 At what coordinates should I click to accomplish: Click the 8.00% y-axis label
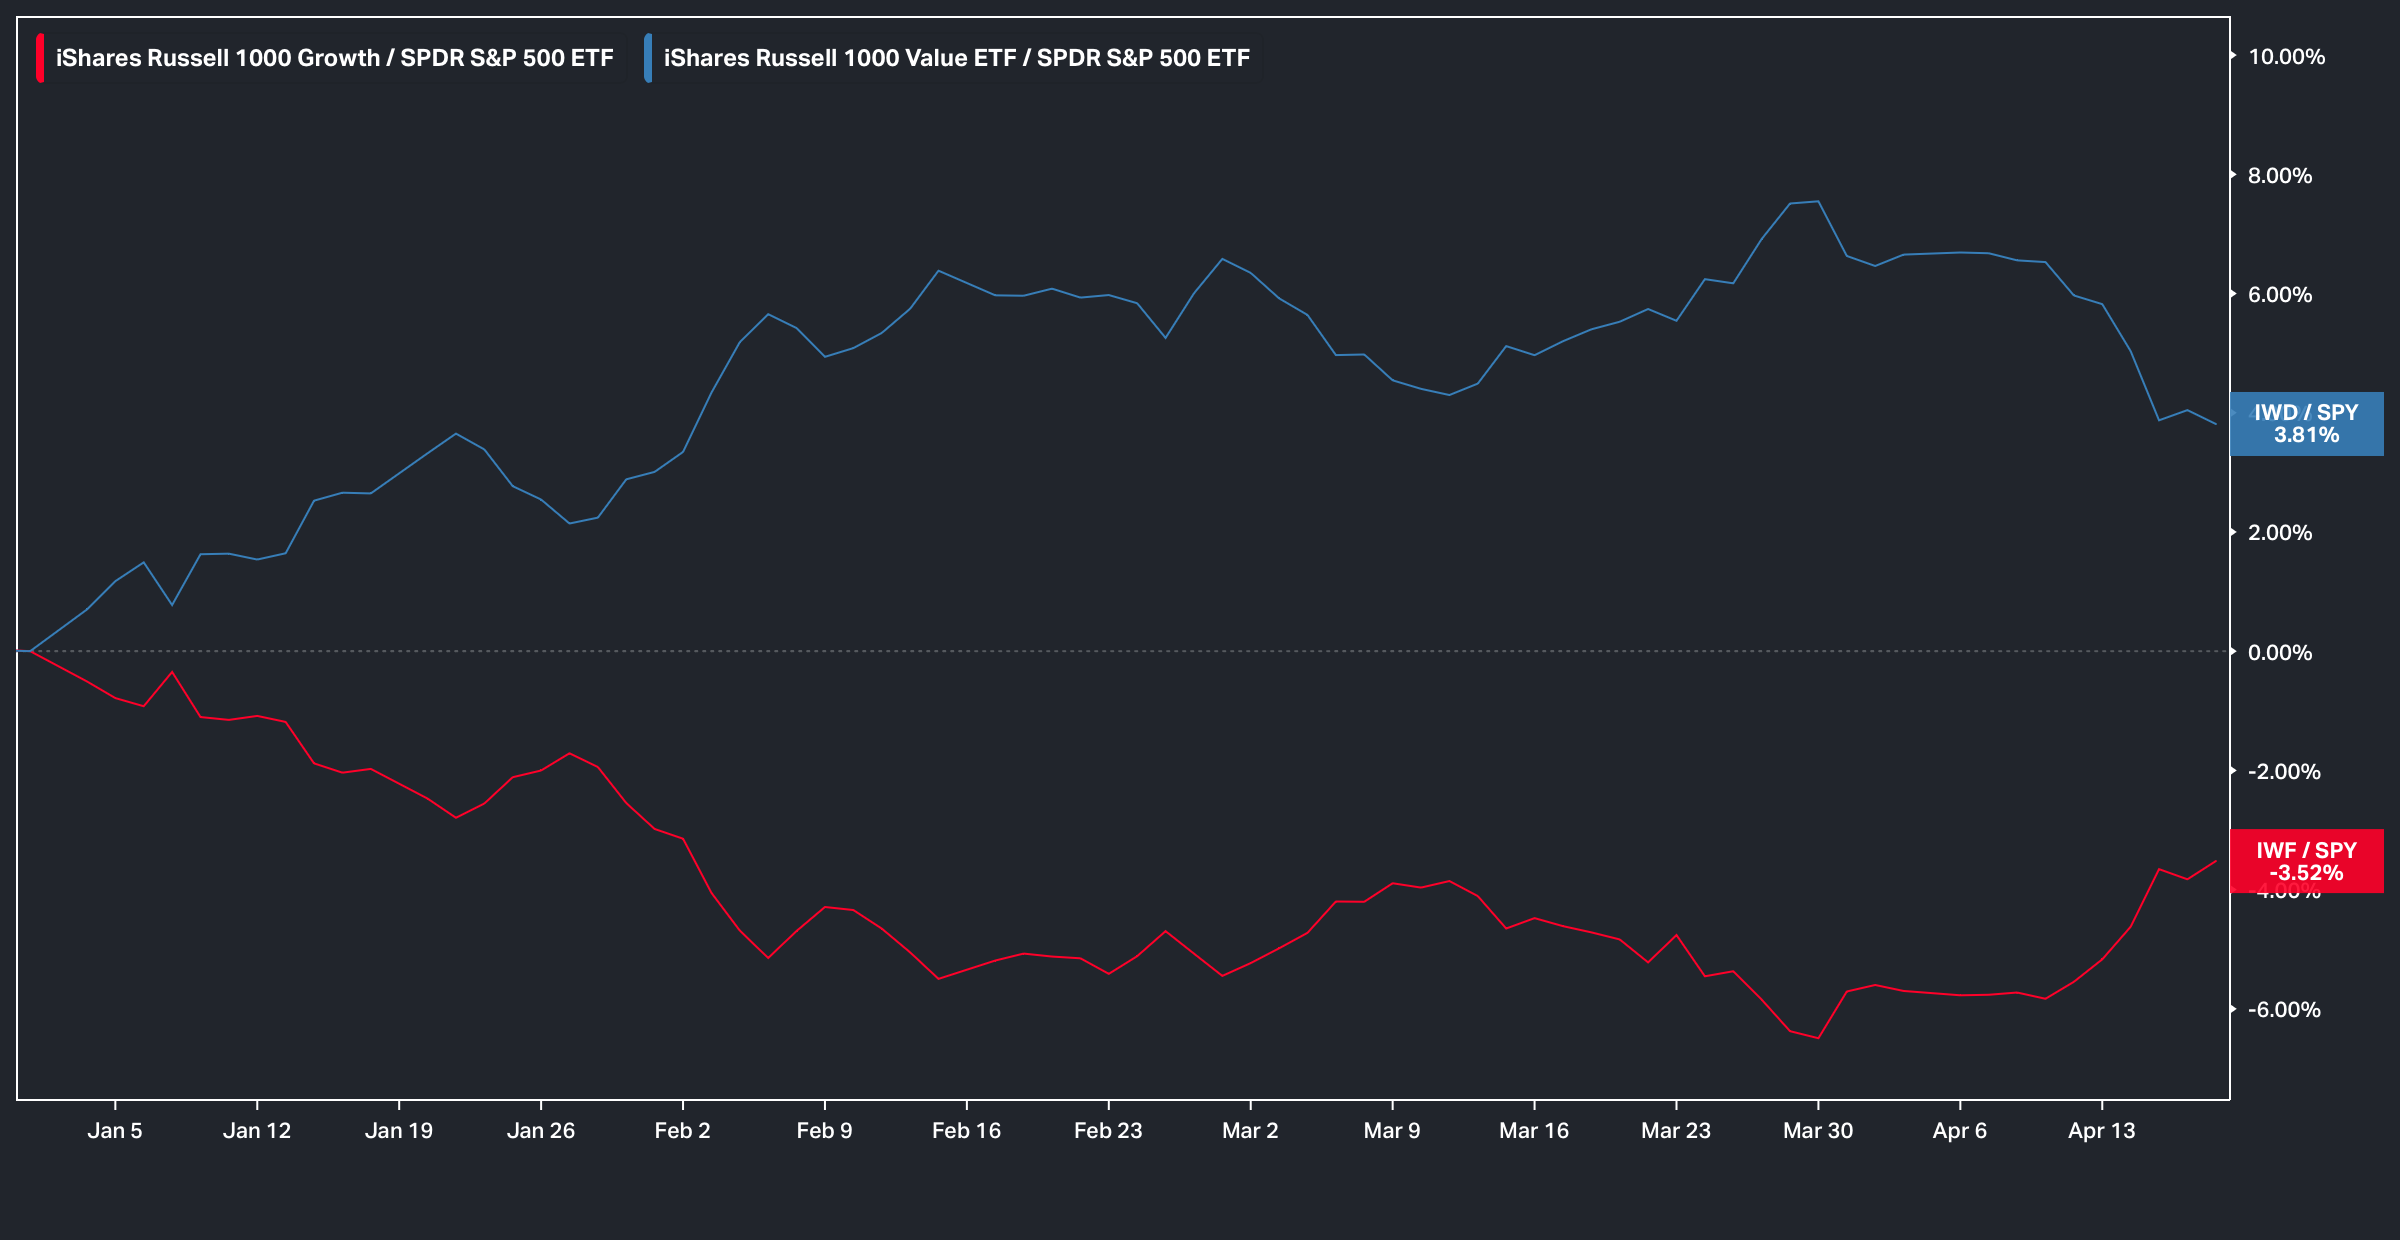click(x=2279, y=176)
